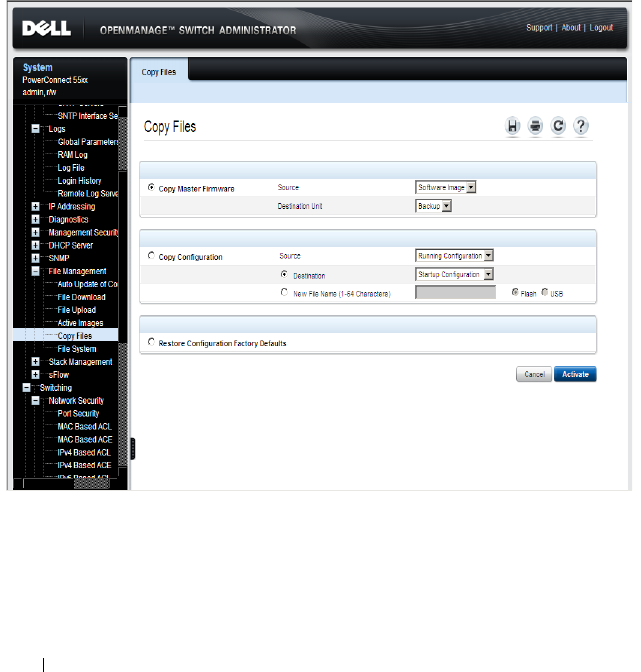Expand the sFlow tree node

click(36, 375)
